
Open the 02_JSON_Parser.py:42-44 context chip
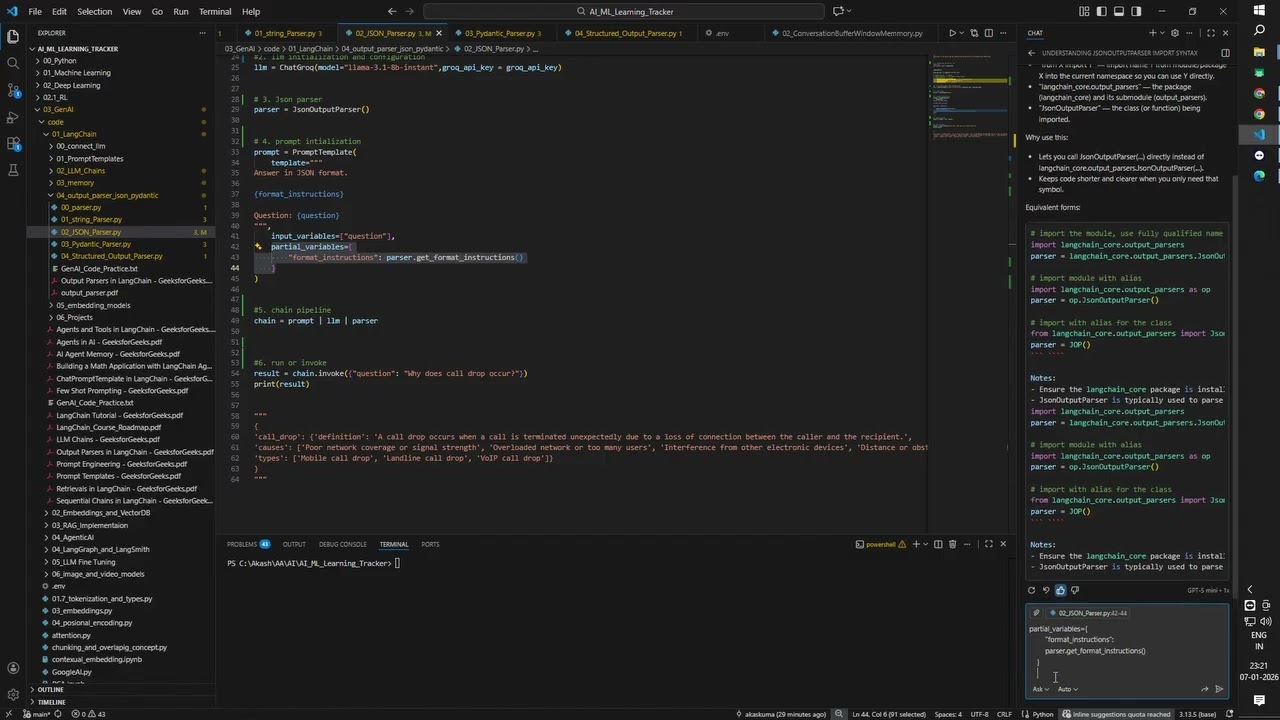point(1086,613)
